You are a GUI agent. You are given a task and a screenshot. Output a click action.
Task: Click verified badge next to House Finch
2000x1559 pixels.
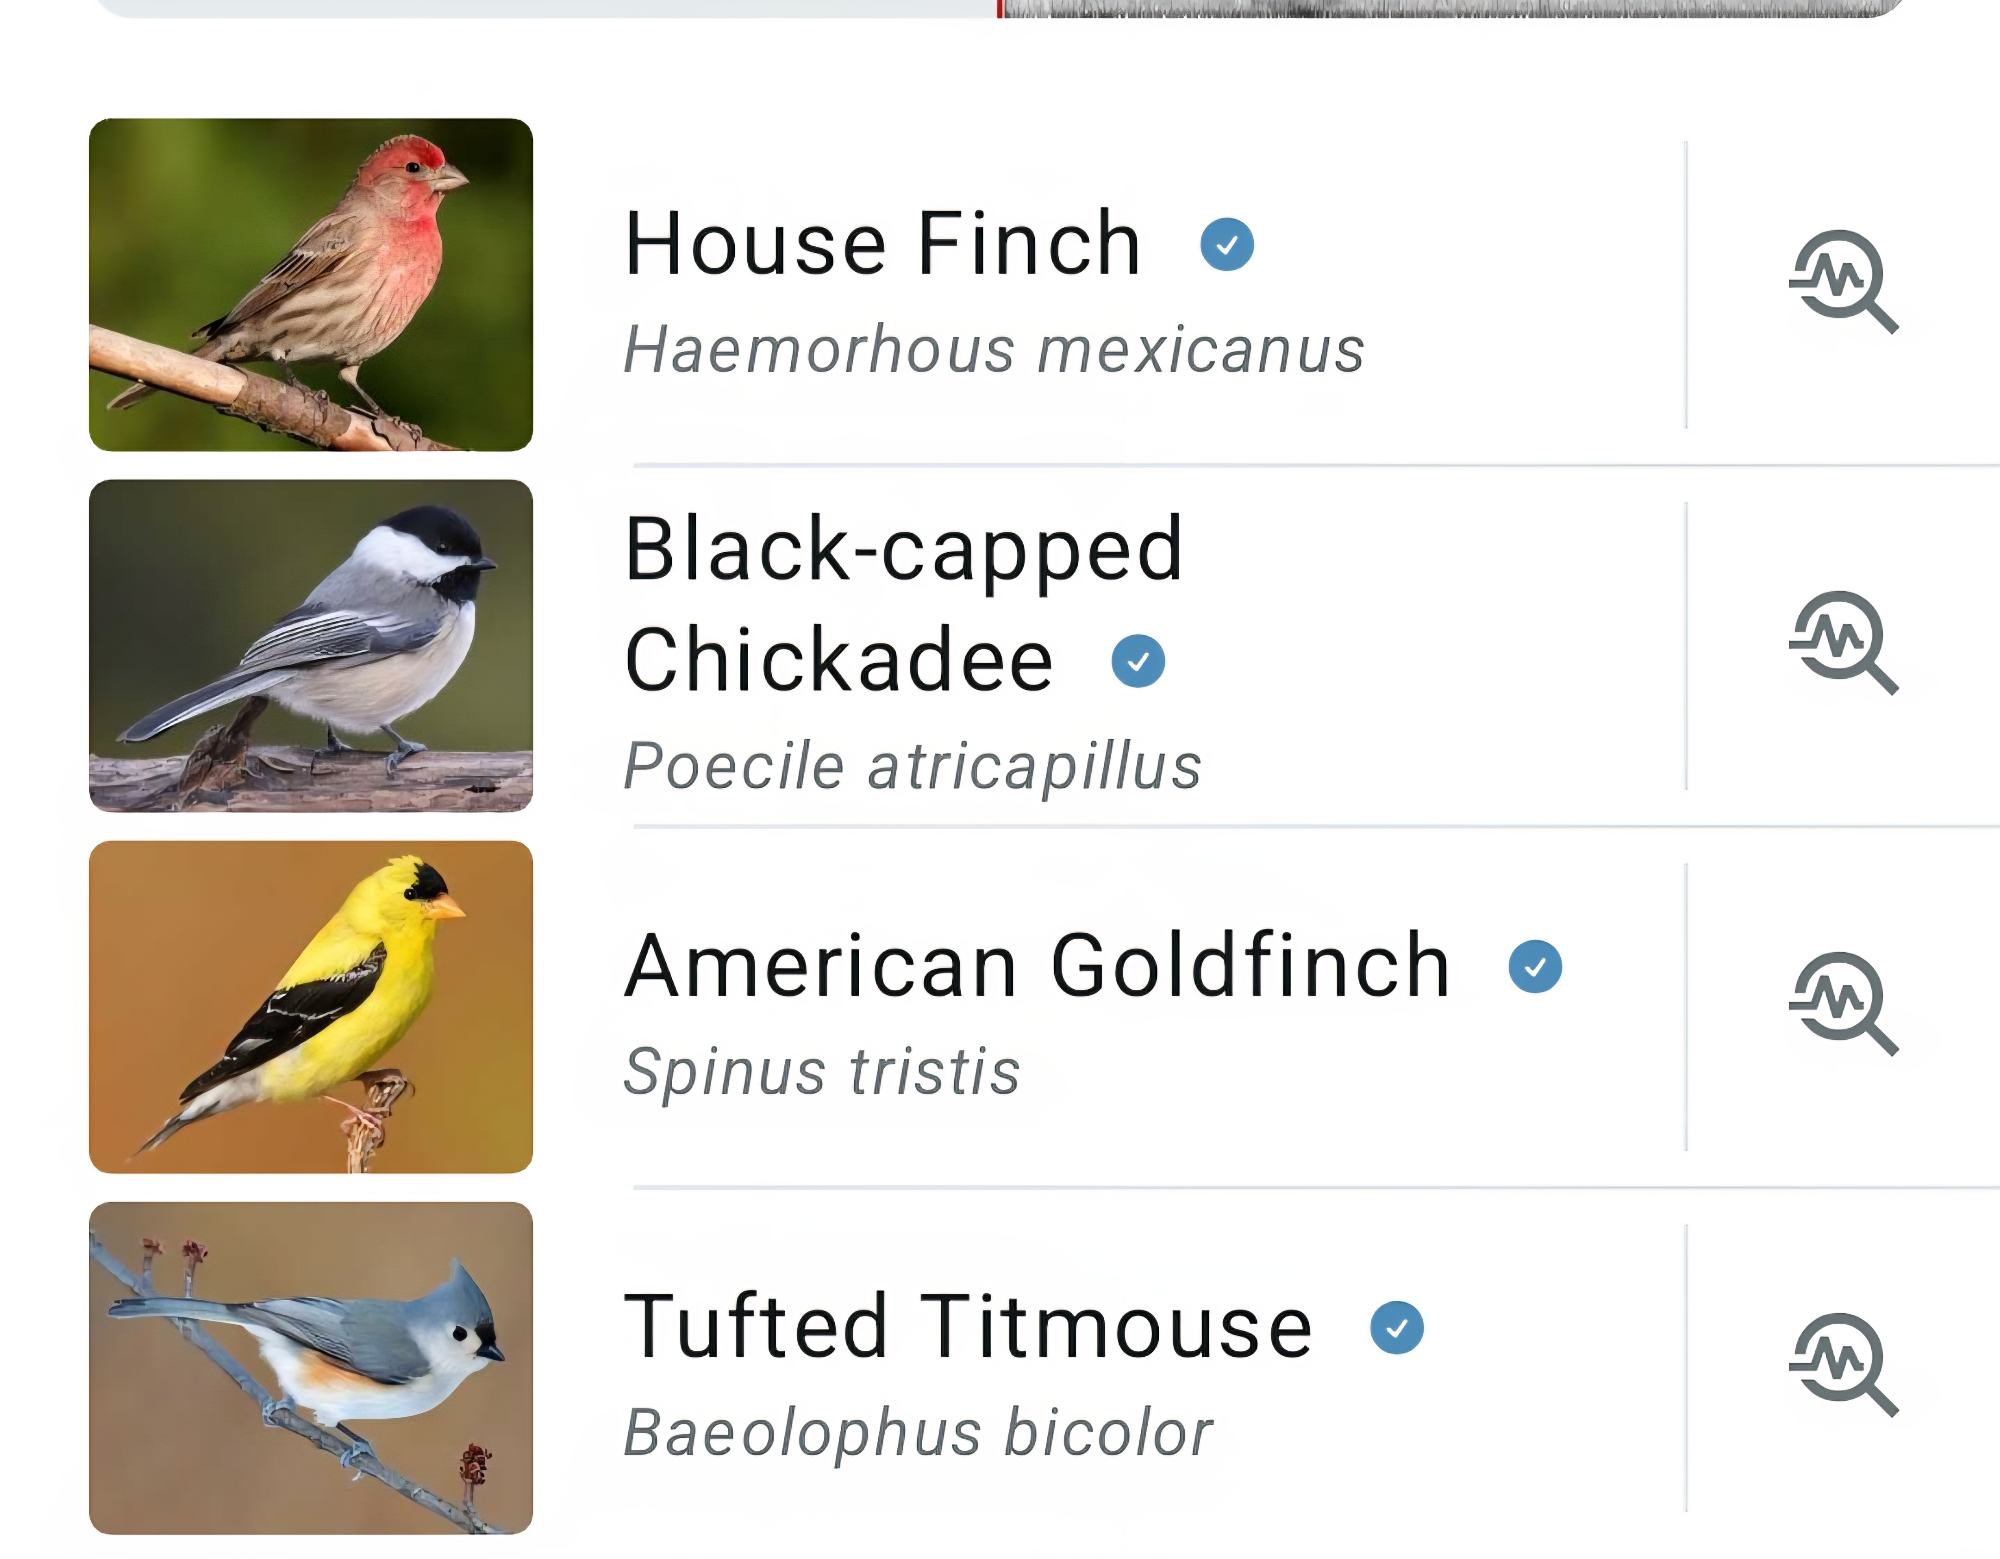(1226, 244)
